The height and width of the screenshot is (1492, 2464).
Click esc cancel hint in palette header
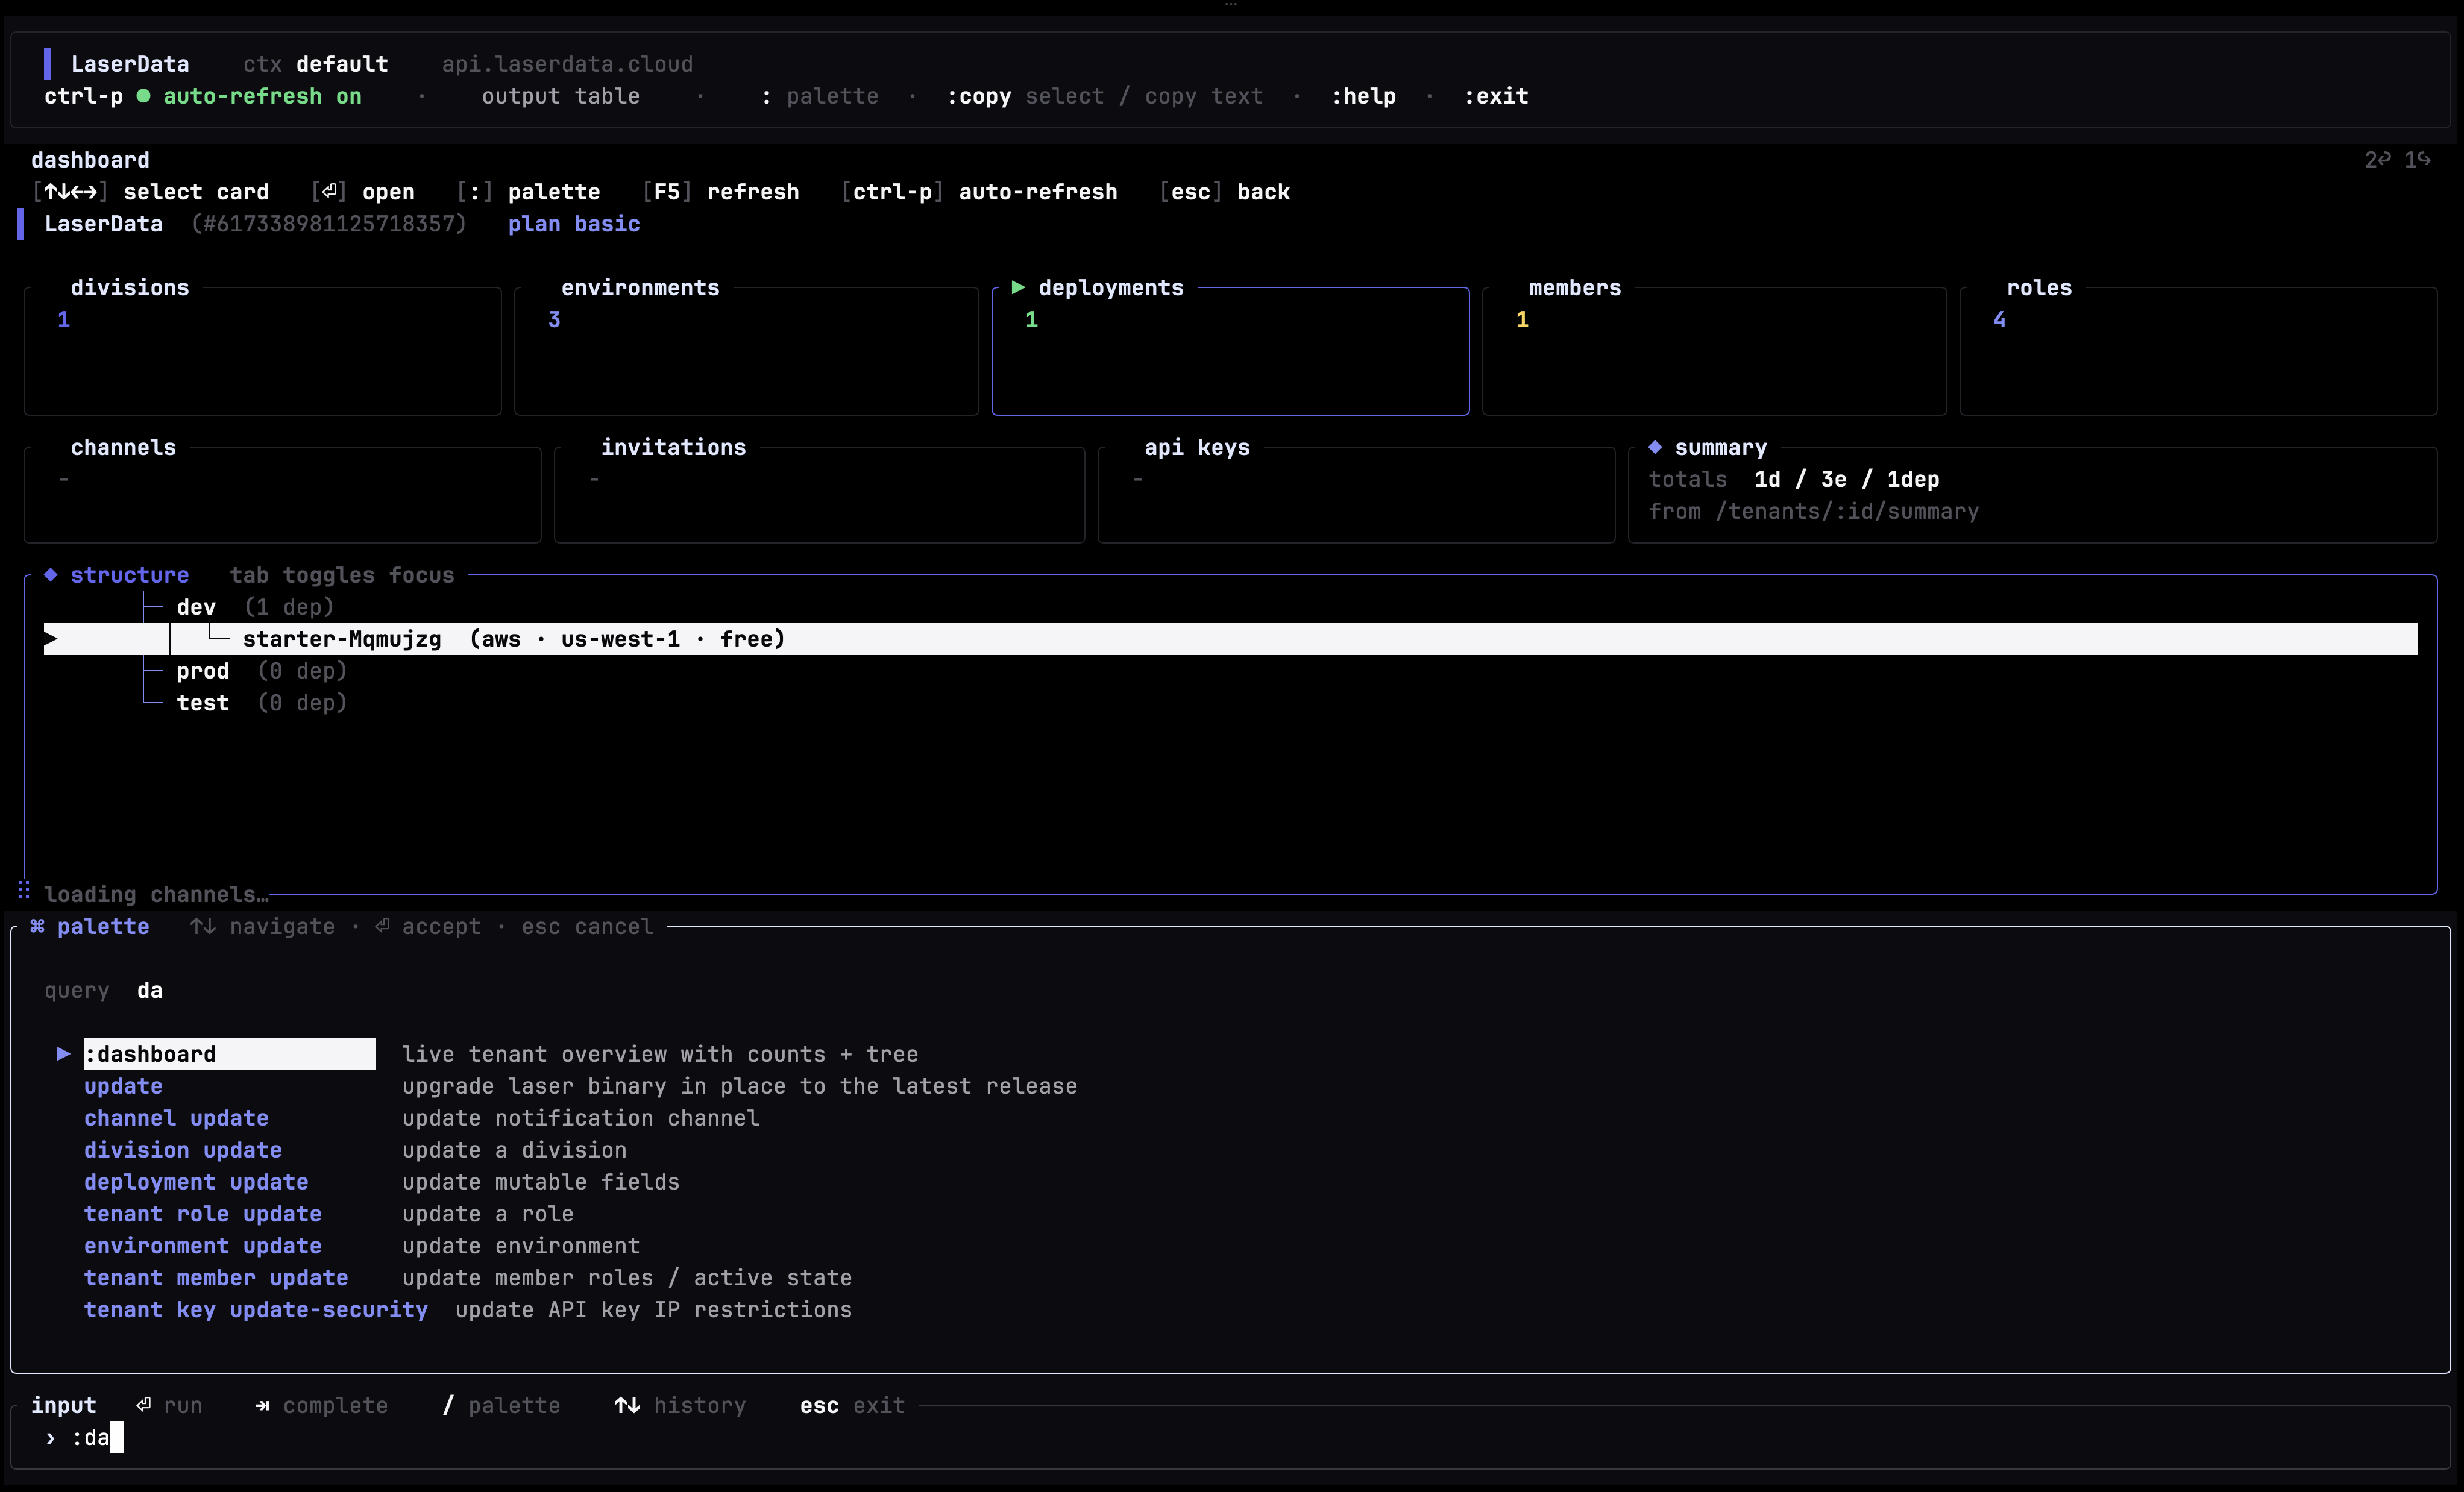587,926
